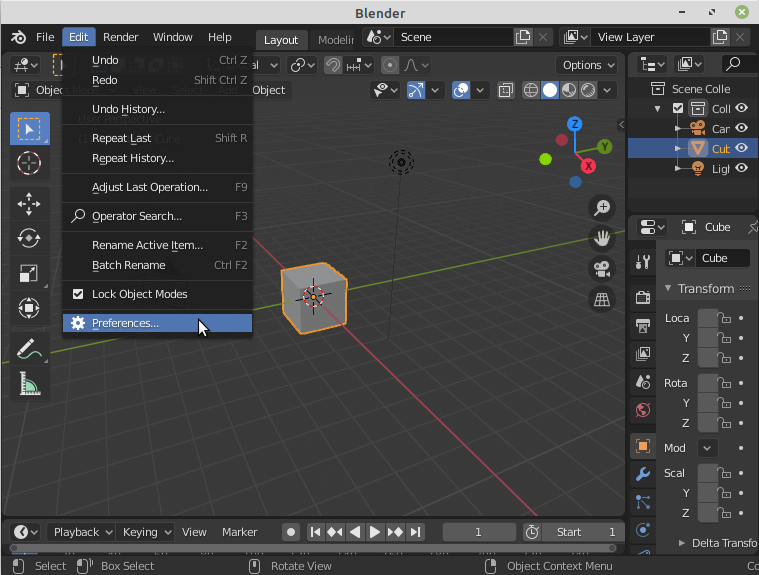The image size is (759, 575).
Task: Switch orthographic/perspective grid icon
Action: (602, 300)
